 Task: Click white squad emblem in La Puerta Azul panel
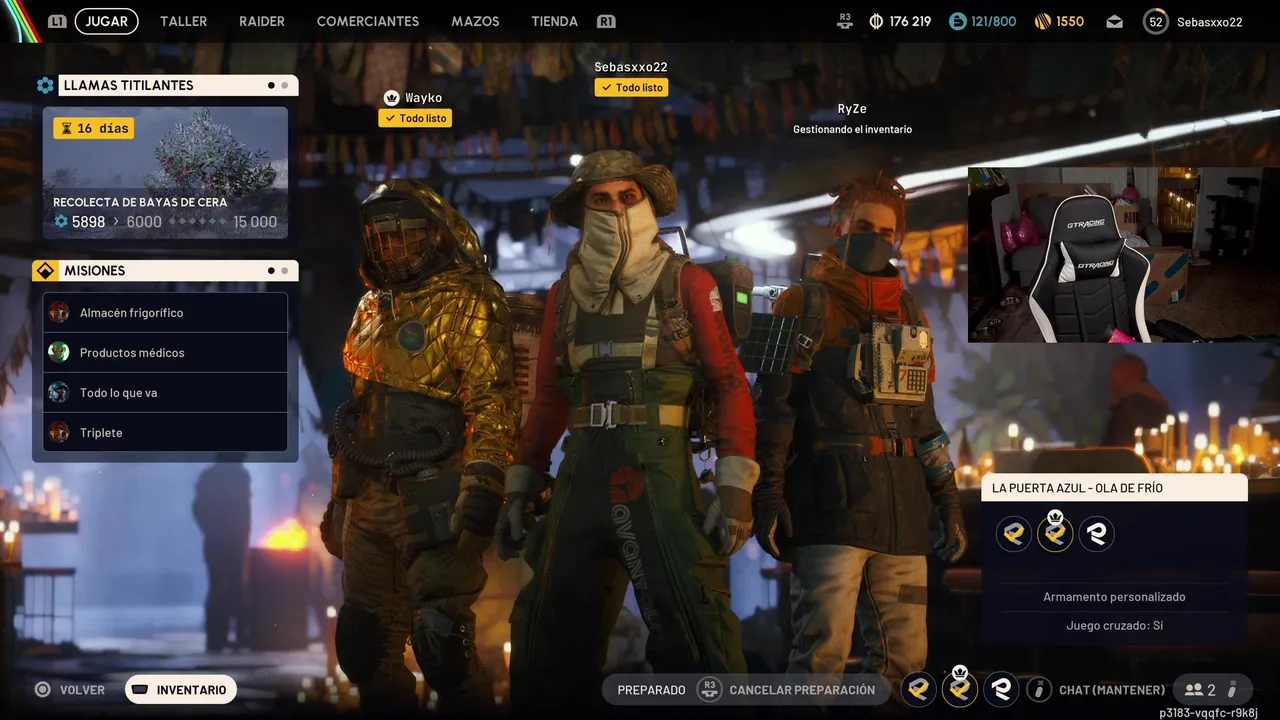(x=1096, y=533)
